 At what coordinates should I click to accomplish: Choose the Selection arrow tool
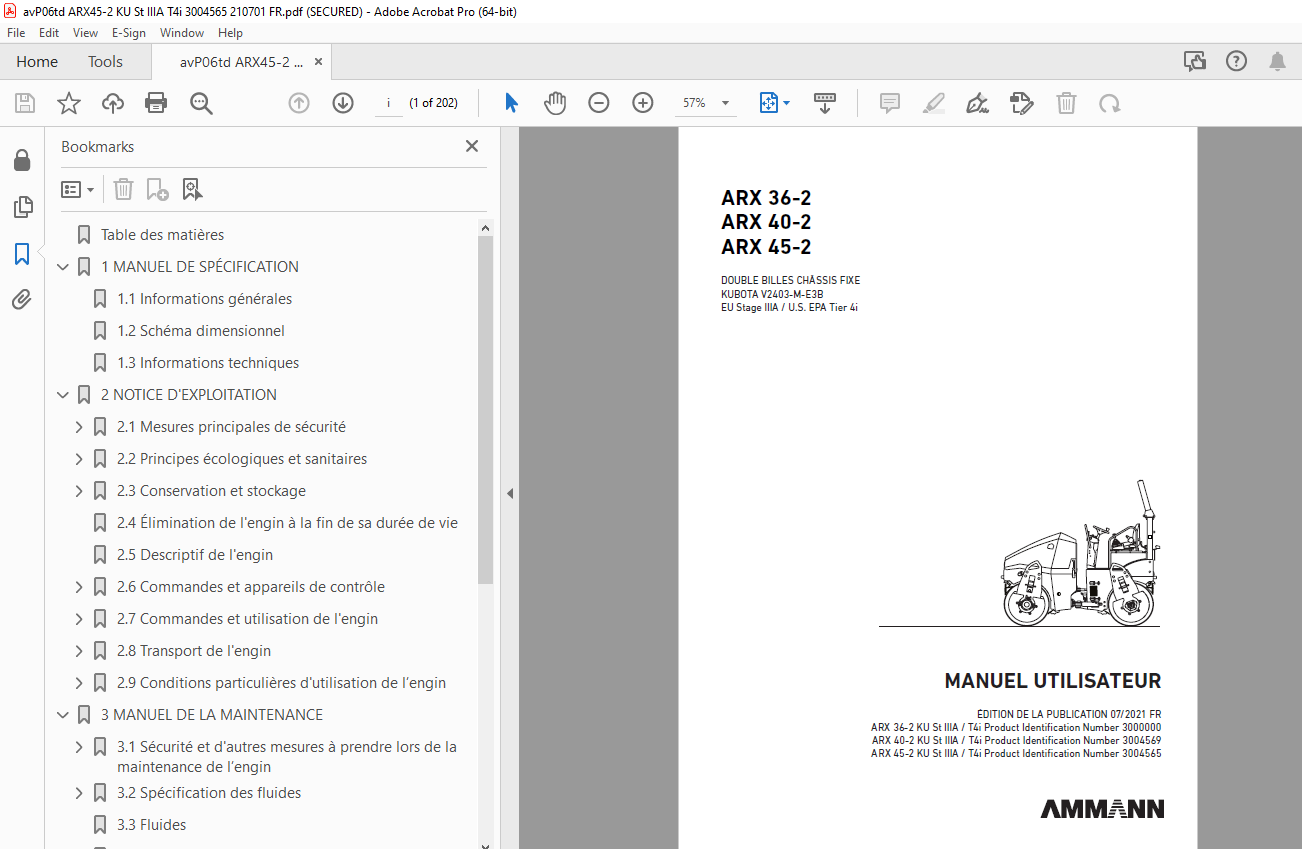[x=511, y=103]
